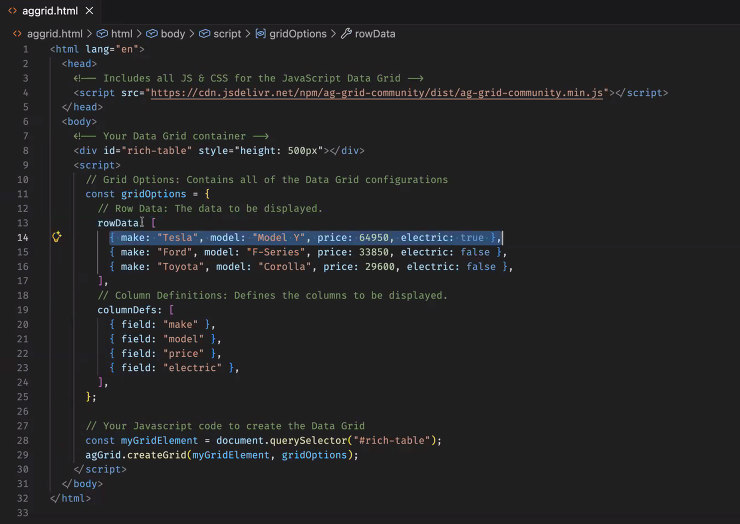740x524 pixels.
Task: Click the body cube icon in the breadcrumb
Action: click(151, 33)
